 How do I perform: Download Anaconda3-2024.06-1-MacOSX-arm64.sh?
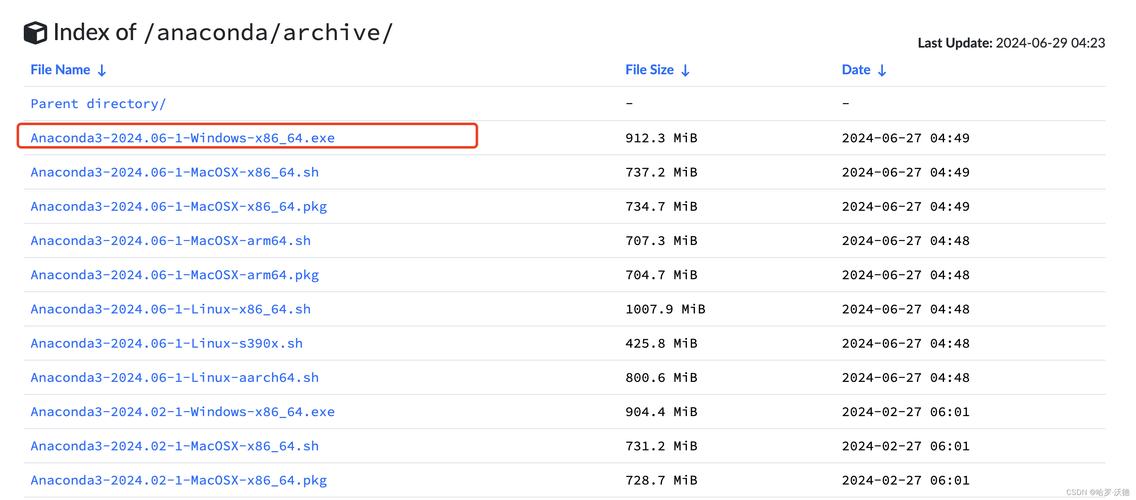(x=170, y=241)
